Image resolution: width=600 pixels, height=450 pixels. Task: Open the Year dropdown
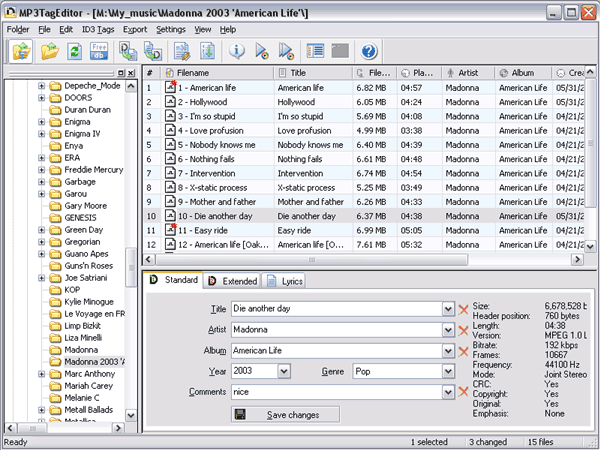coord(284,371)
